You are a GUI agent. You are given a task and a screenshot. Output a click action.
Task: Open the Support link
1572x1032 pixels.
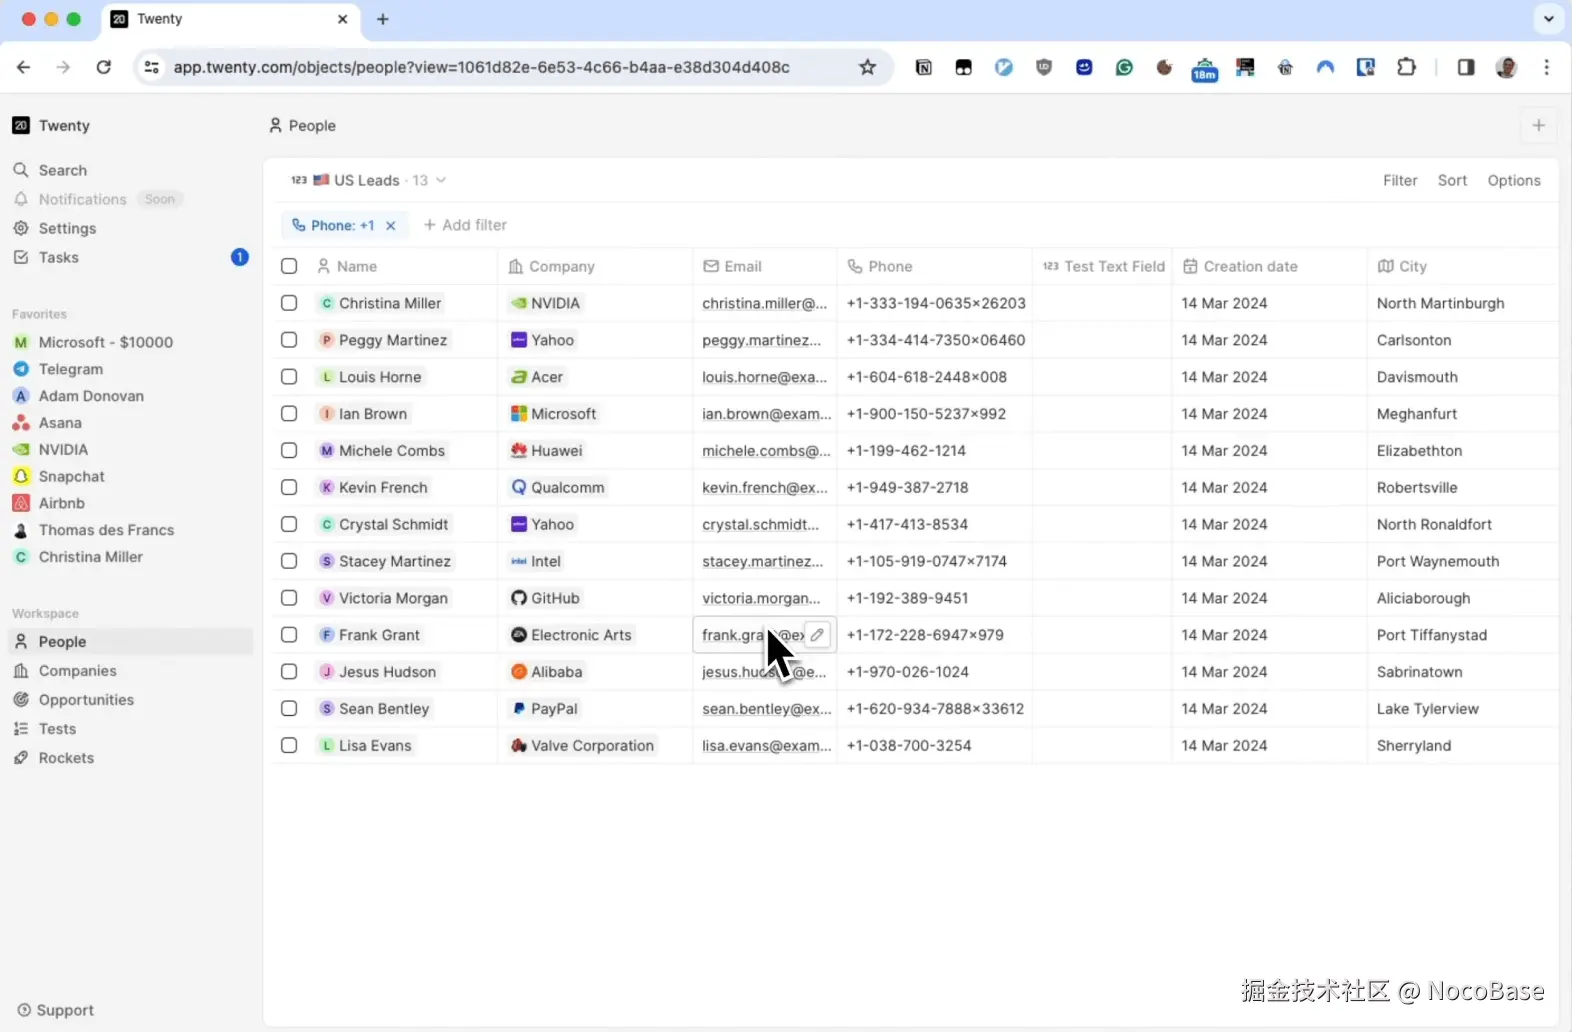(56, 1010)
